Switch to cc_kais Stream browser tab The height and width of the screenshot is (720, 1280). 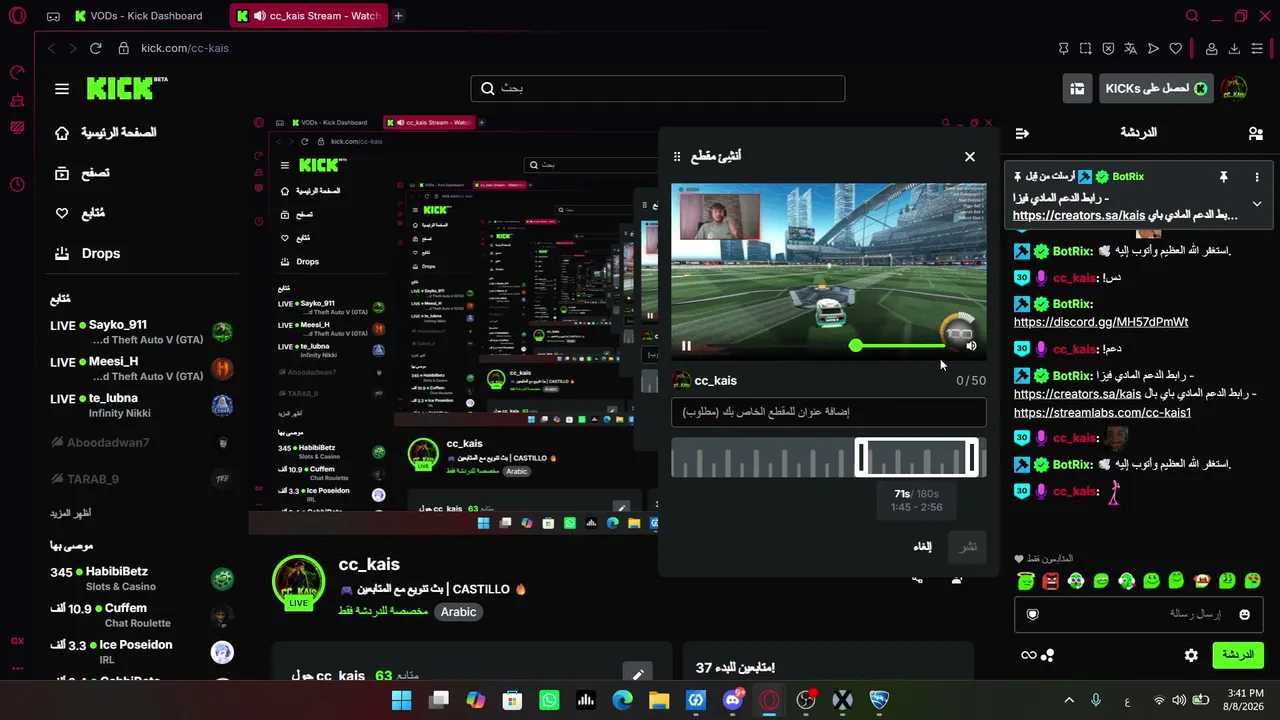tap(308, 16)
